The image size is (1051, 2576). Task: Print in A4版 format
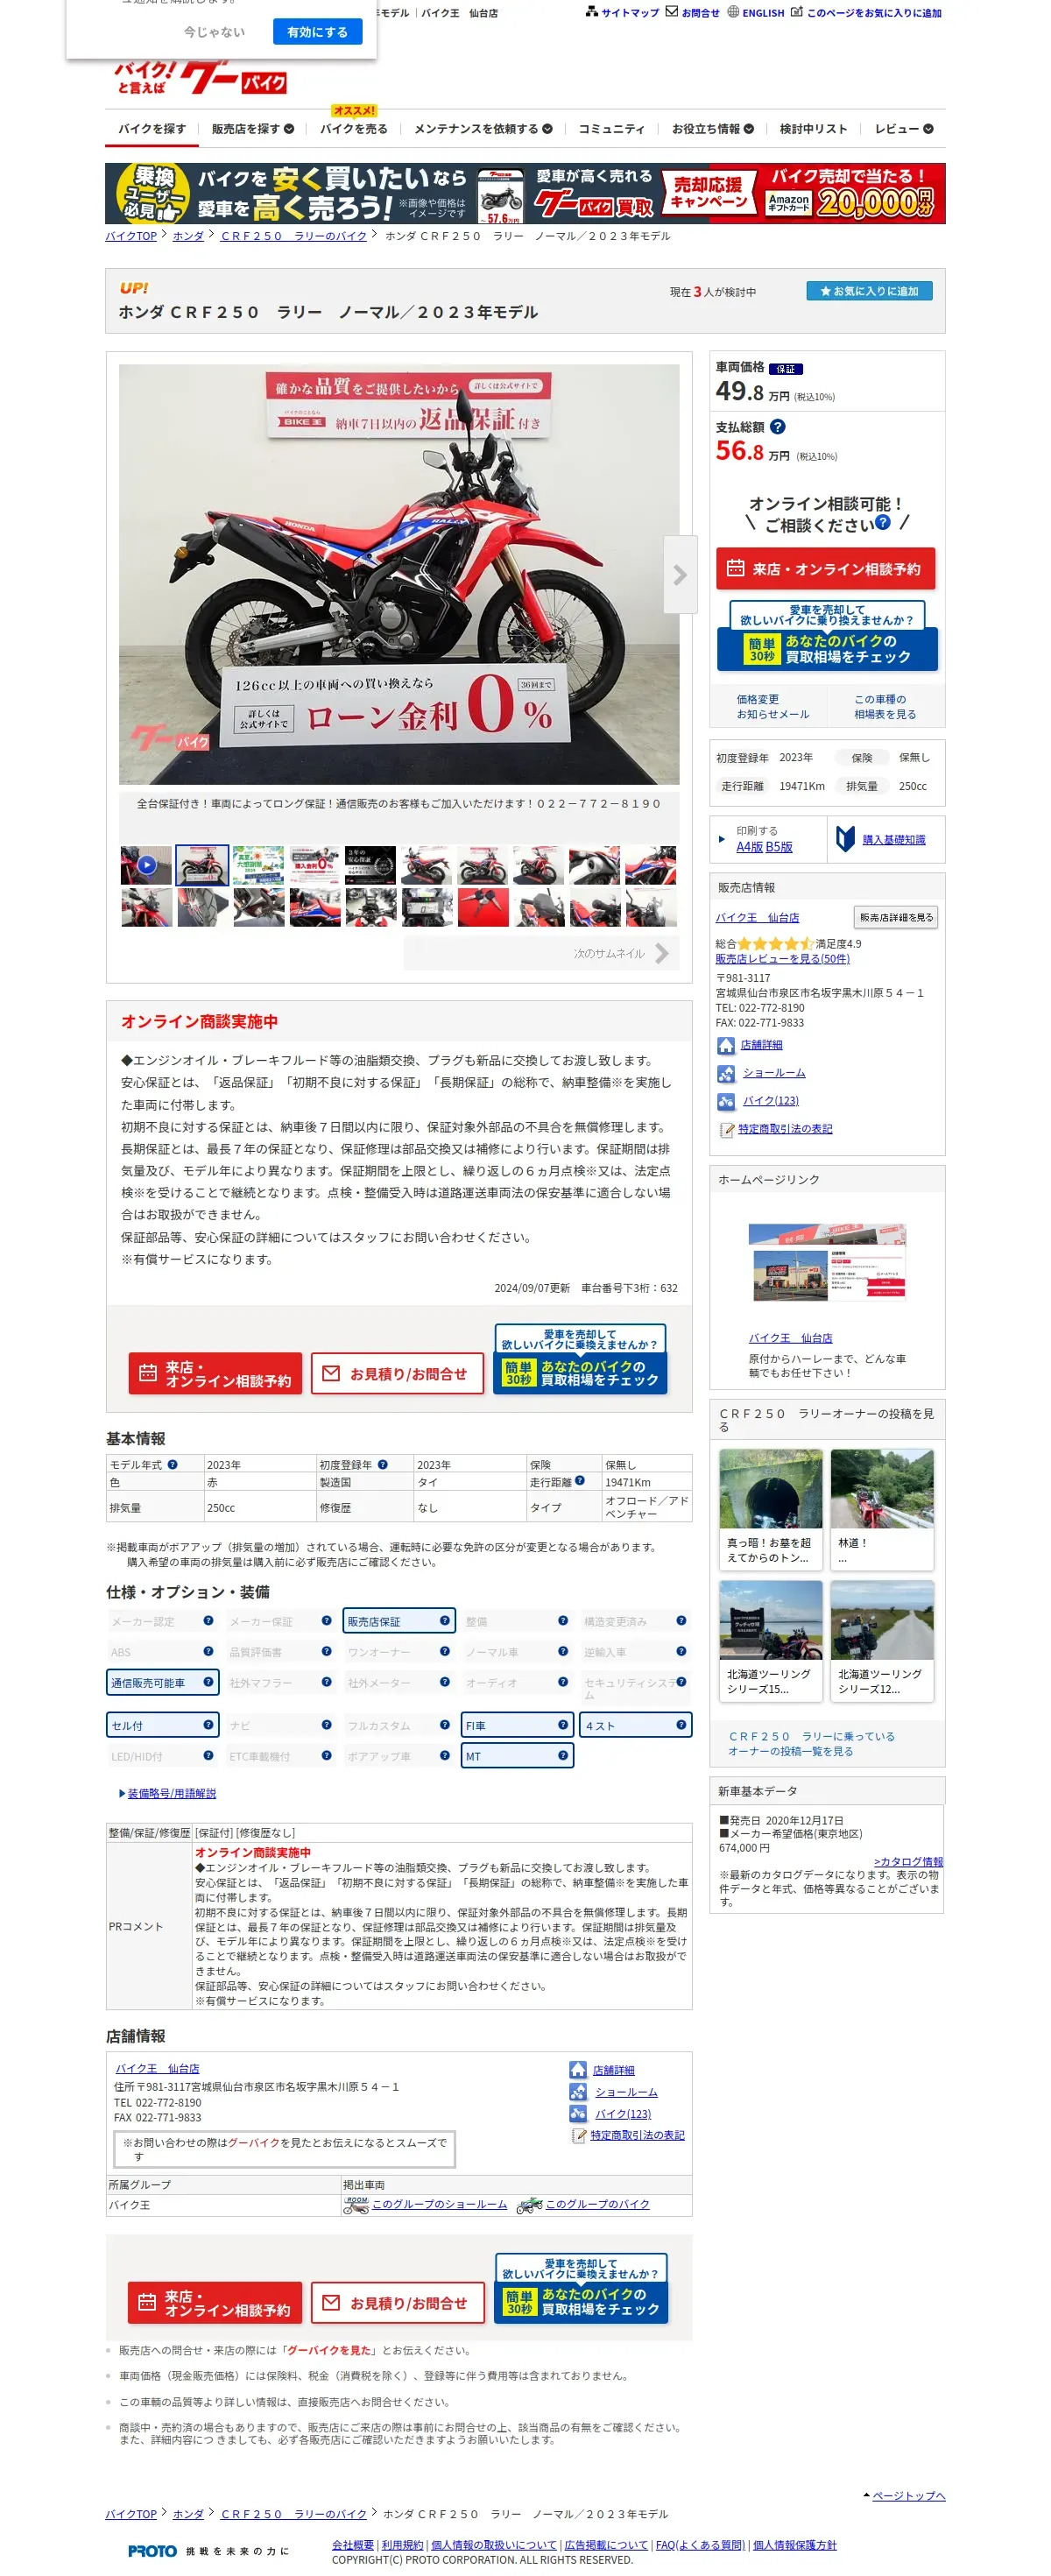point(749,847)
